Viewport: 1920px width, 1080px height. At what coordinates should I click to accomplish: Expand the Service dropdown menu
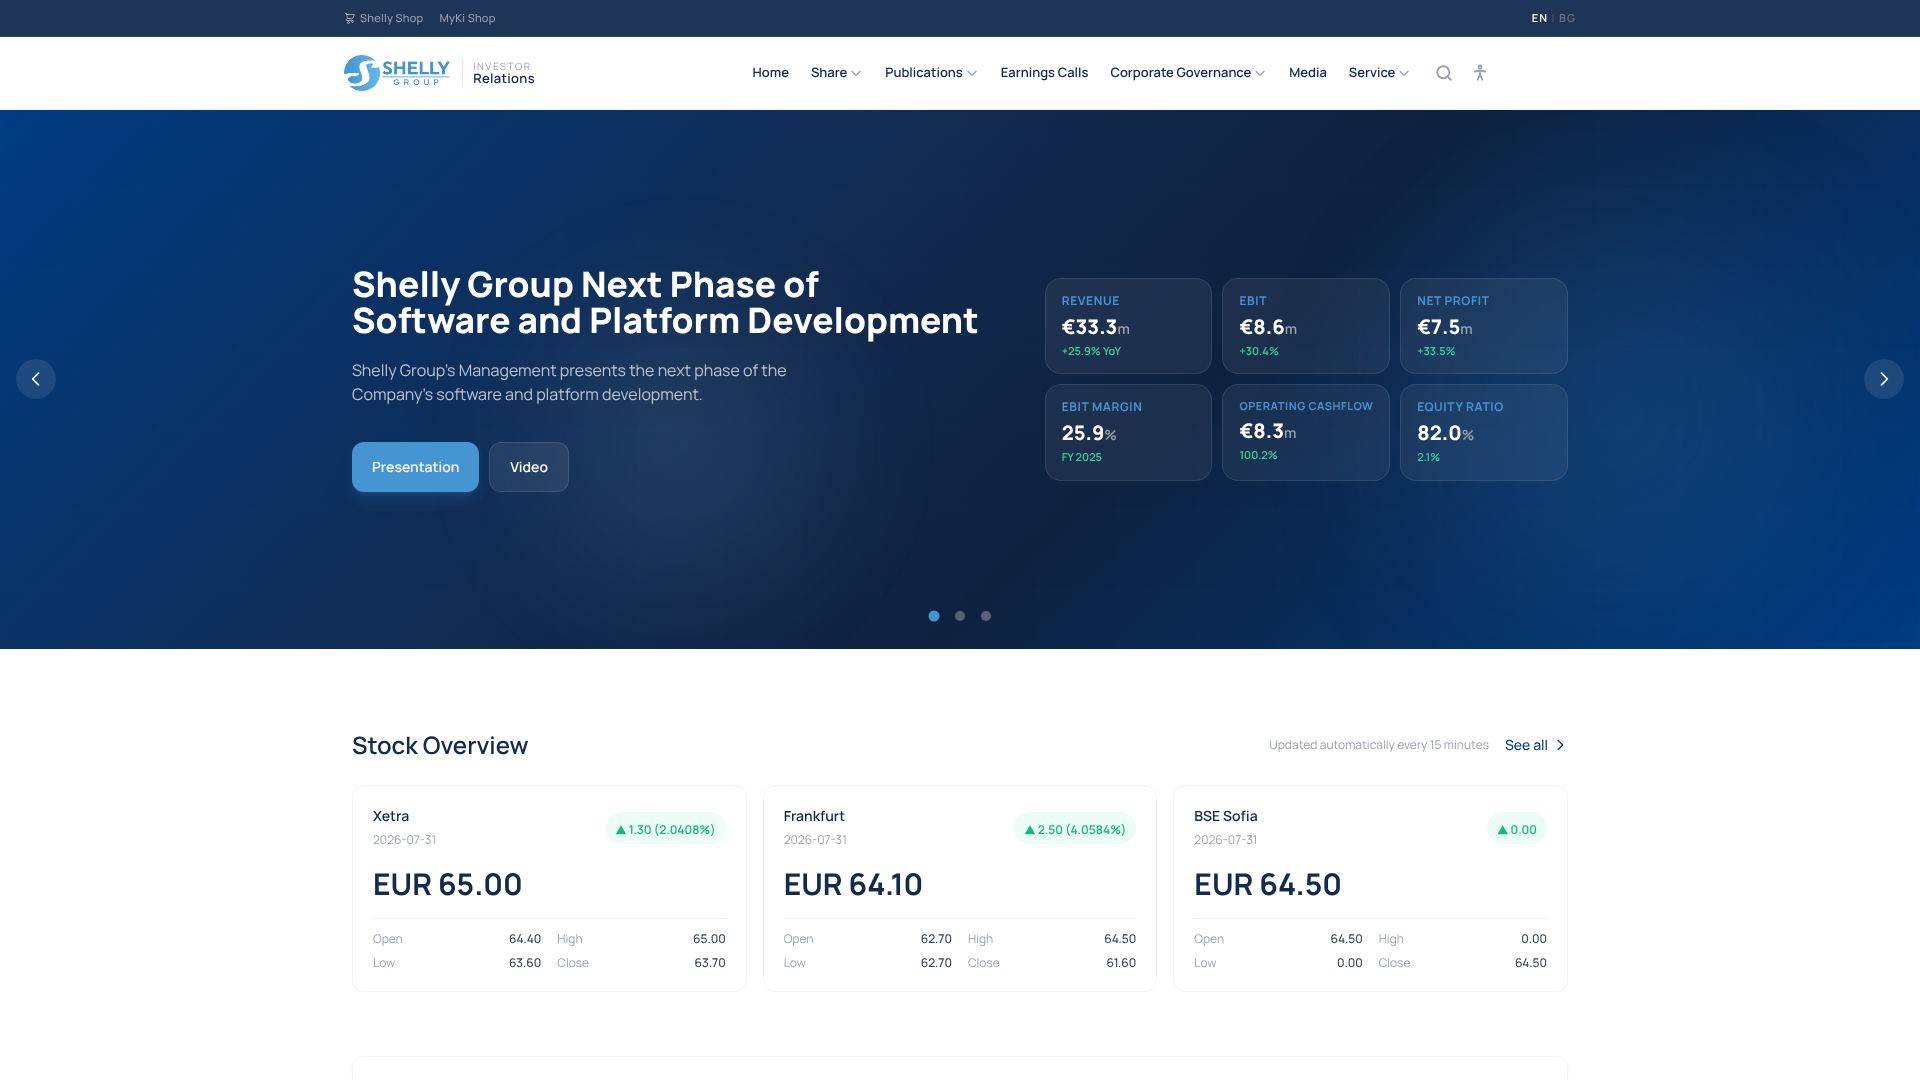coord(1379,73)
